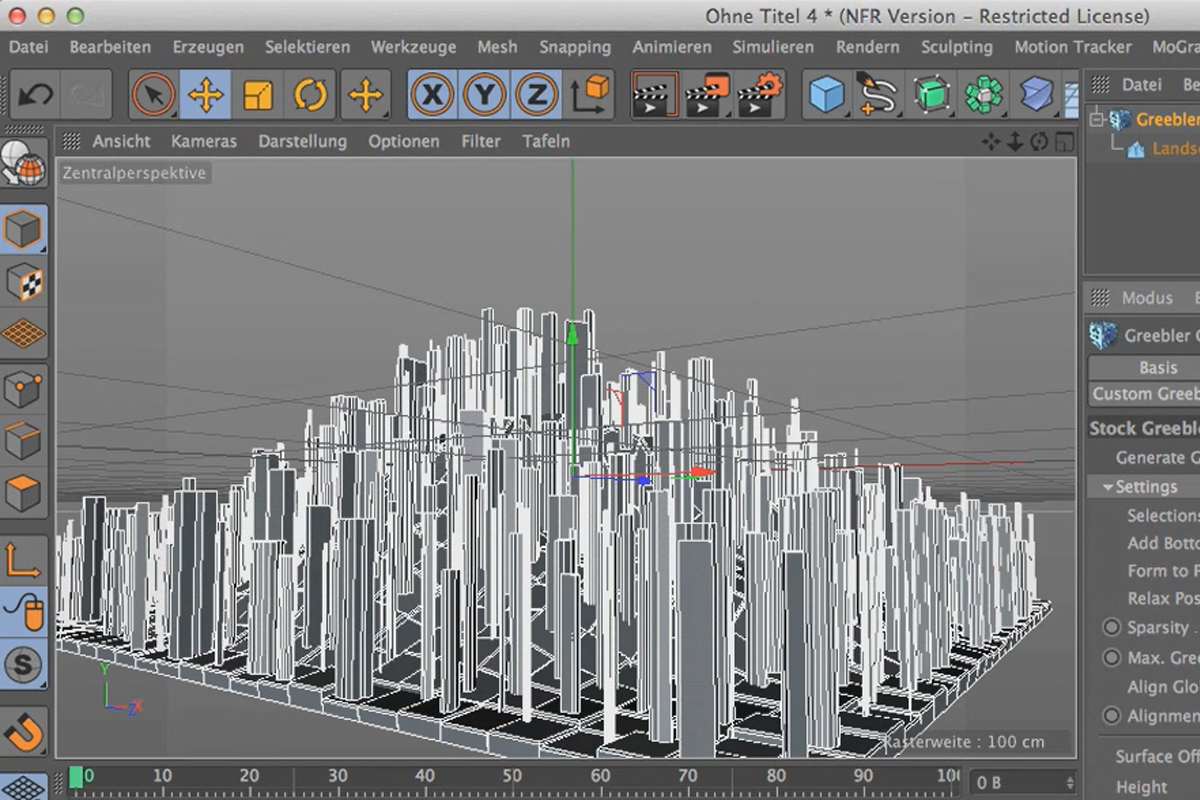
Task: Open the Sculpting menu
Action: coord(957,47)
